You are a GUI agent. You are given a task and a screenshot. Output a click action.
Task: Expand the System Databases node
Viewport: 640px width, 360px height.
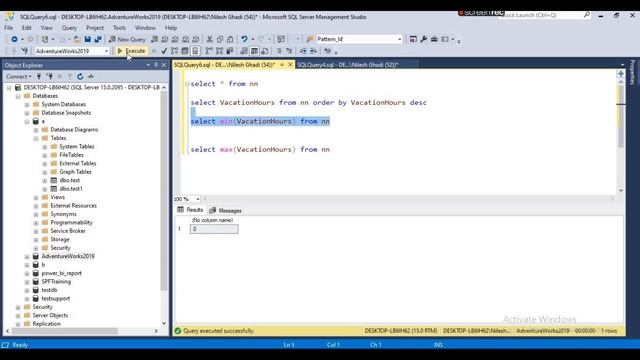[27, 104]
